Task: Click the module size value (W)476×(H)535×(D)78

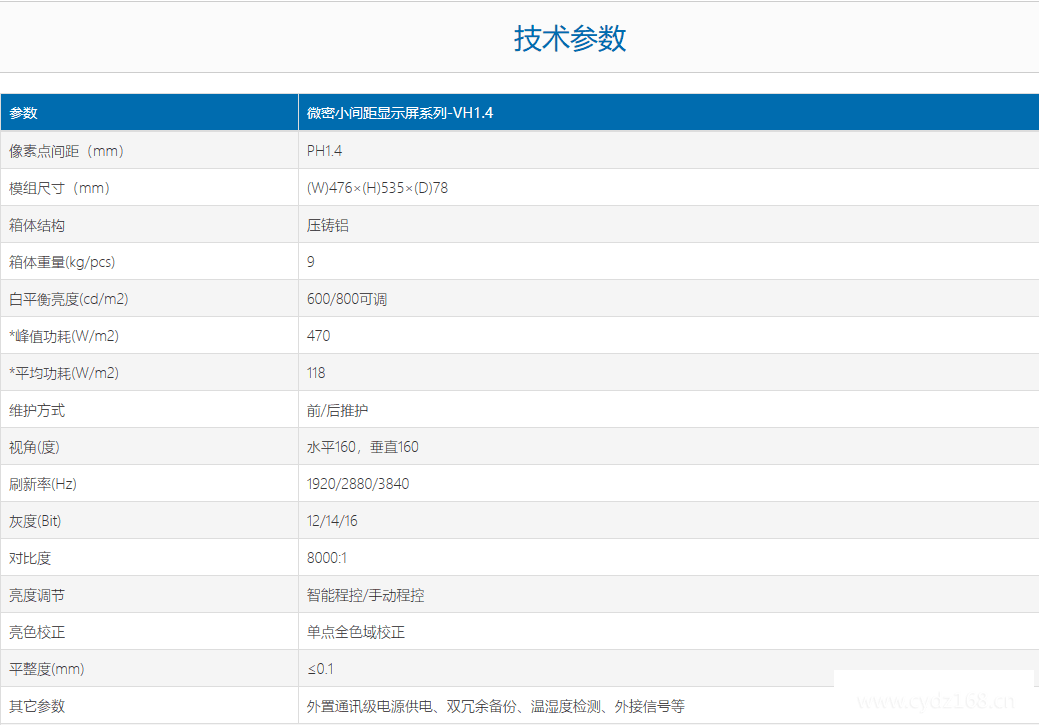Action: click(x=377, y=188)
